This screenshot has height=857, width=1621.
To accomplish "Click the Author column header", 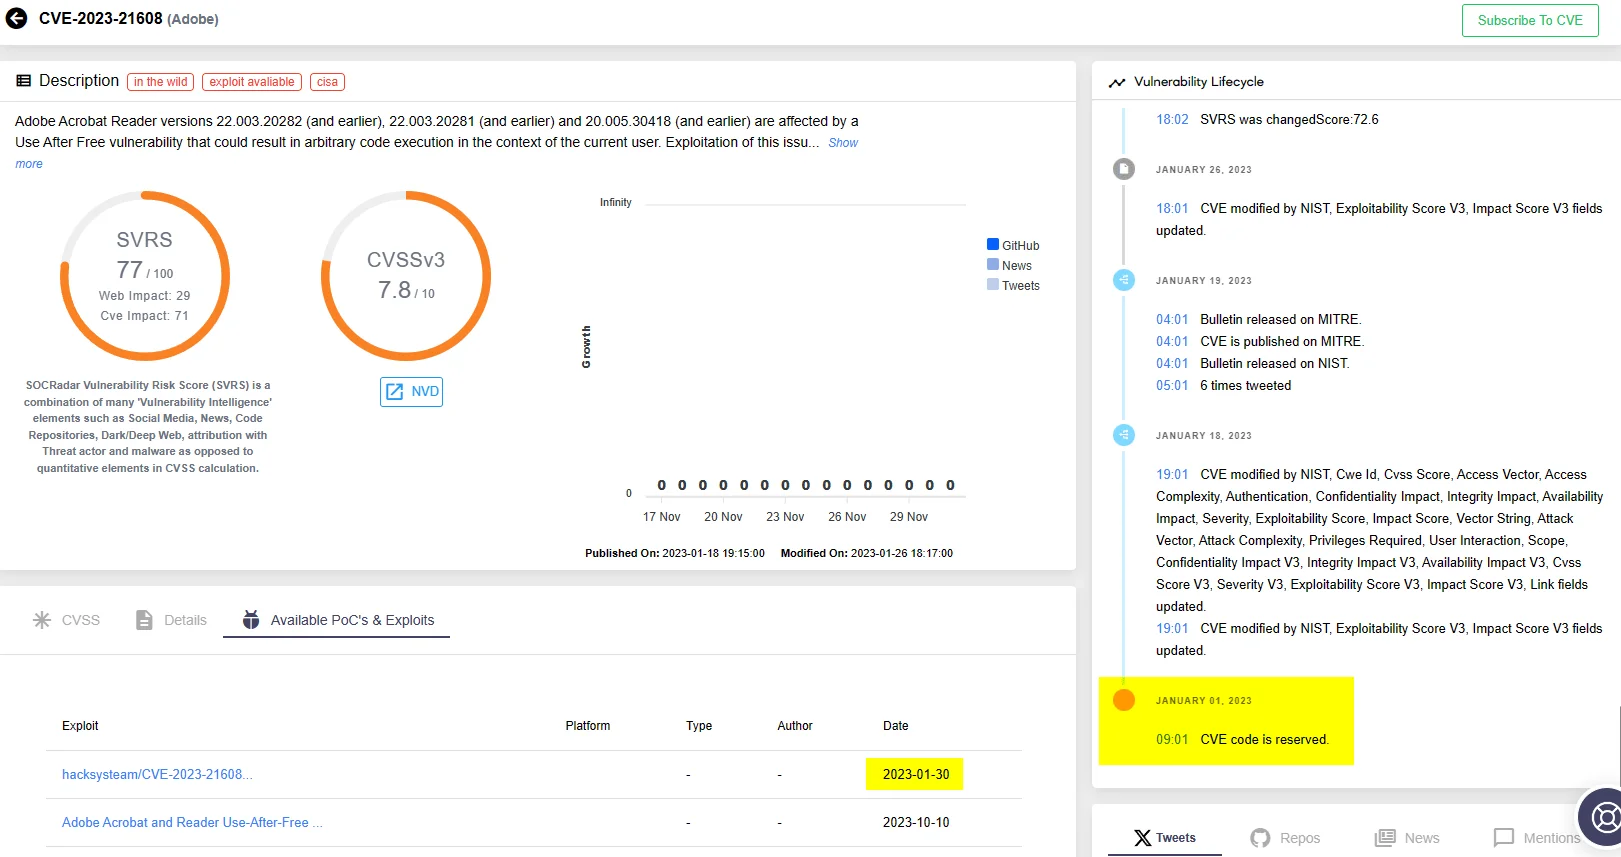I will 795,726.
